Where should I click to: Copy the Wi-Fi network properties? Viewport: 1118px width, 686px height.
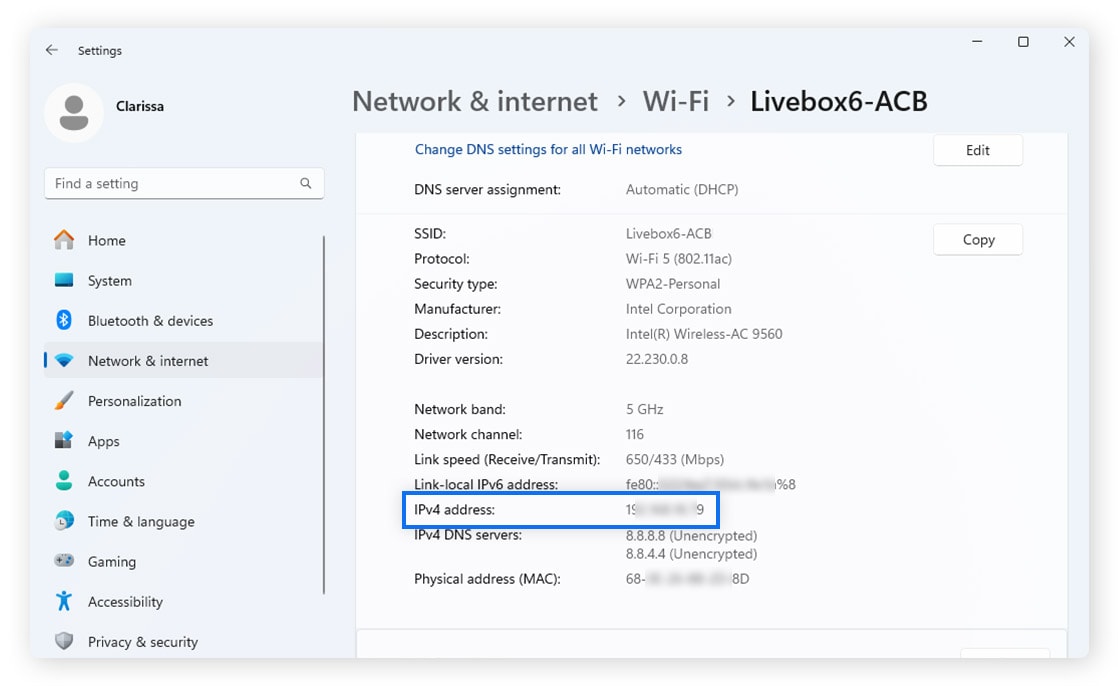(x=977, y=239)
